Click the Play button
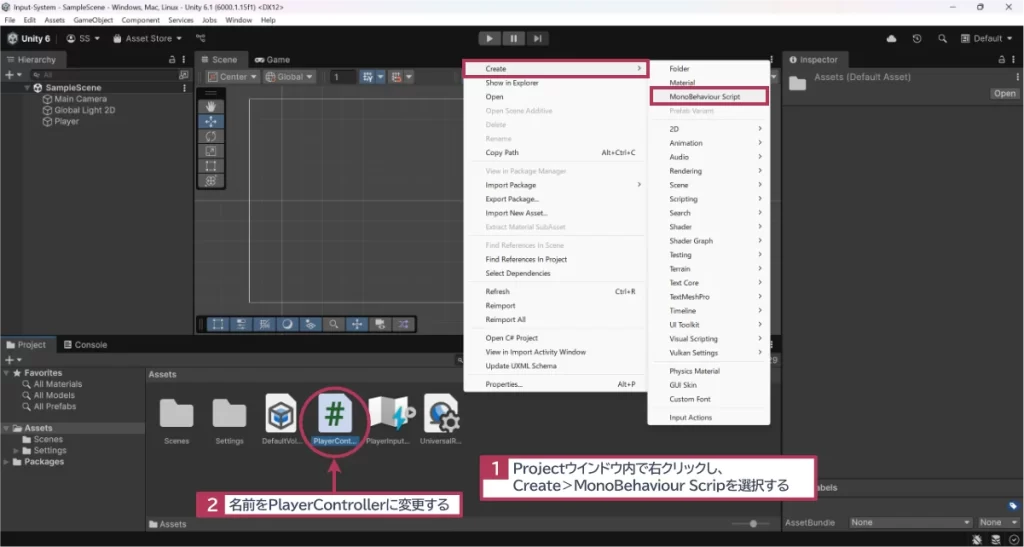 point(489,38)
